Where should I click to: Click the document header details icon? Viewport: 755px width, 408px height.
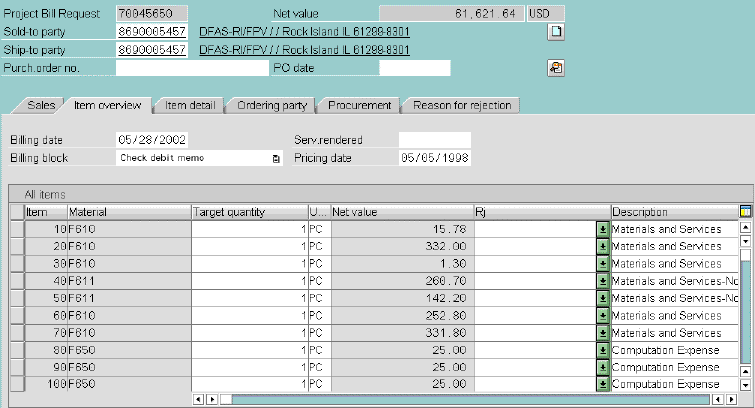pyautogui.click(x=557, y=32)
